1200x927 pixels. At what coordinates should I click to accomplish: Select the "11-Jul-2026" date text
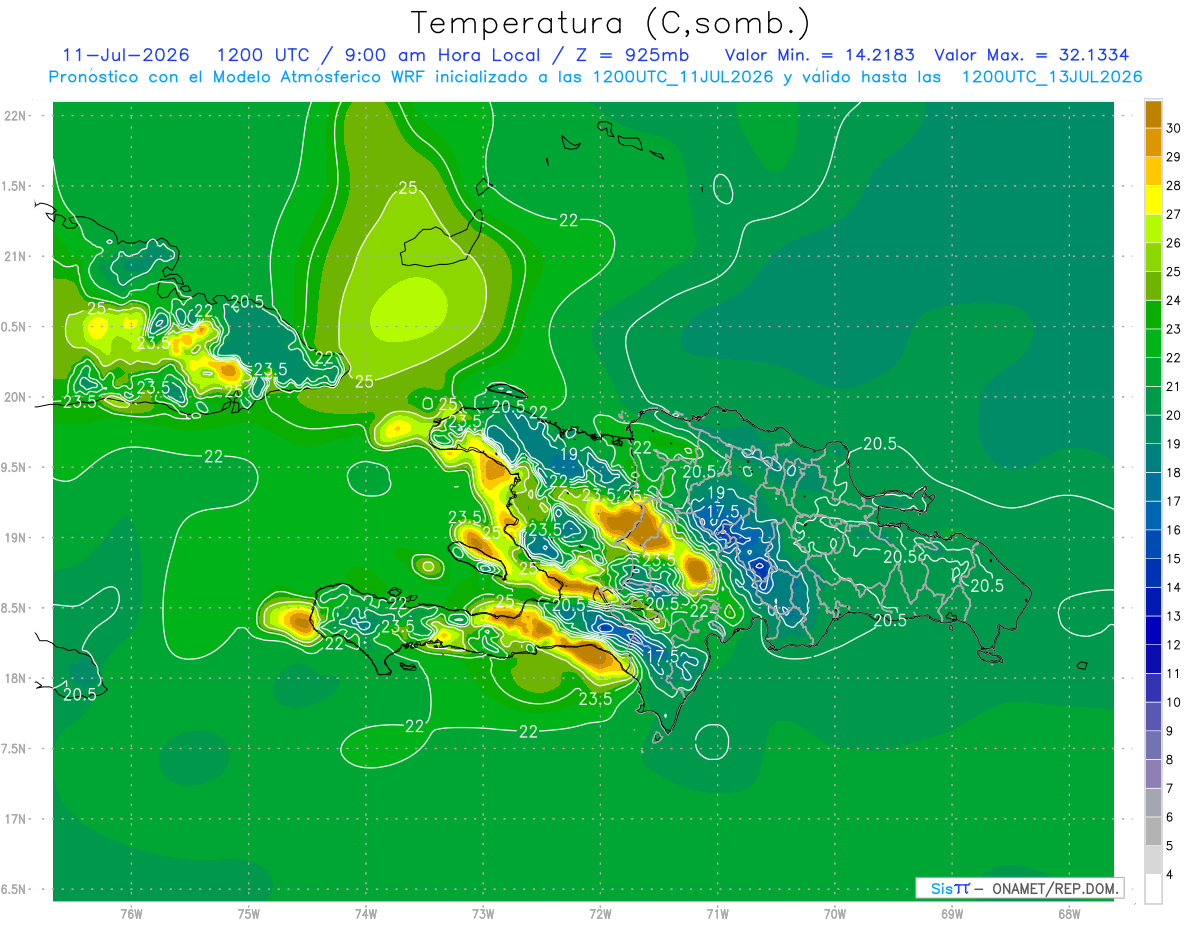[126, 55]
